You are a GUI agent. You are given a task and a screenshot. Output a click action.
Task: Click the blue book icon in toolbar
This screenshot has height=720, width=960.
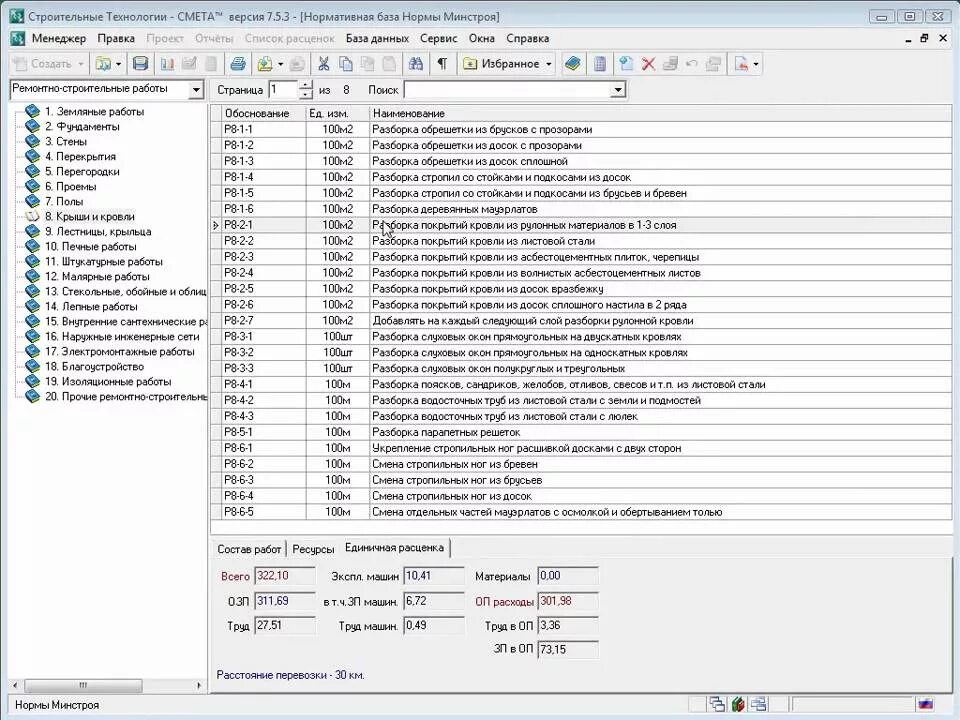[x=573, y=64]
